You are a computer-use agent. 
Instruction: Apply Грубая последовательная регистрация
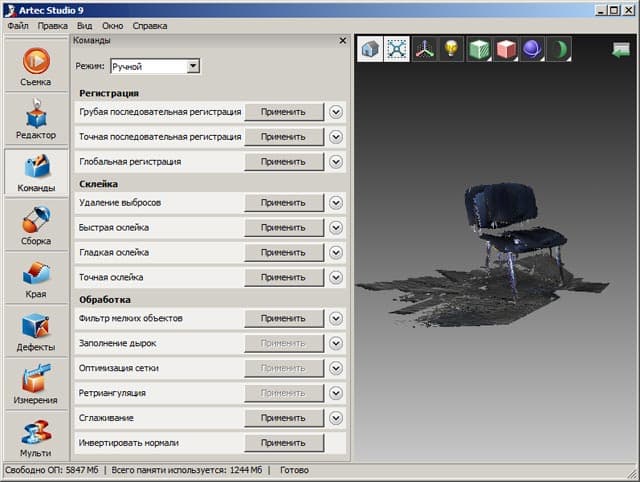(x=284, y=112)
